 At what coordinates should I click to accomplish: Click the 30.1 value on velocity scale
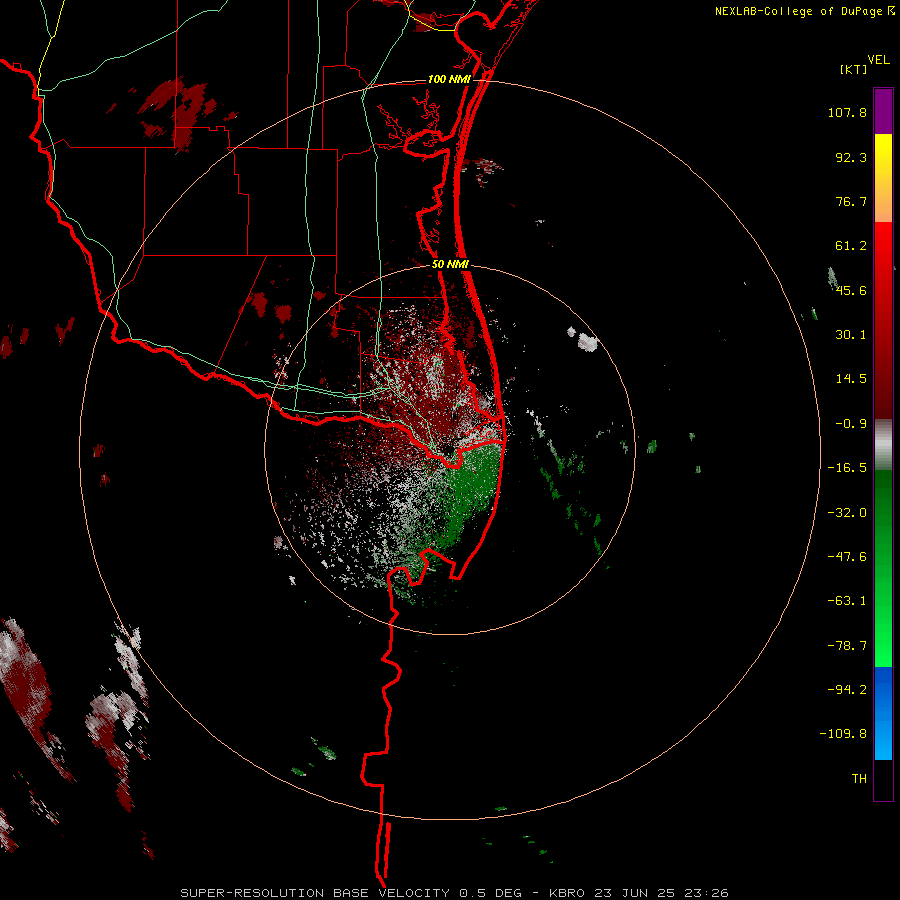[851, 335]
